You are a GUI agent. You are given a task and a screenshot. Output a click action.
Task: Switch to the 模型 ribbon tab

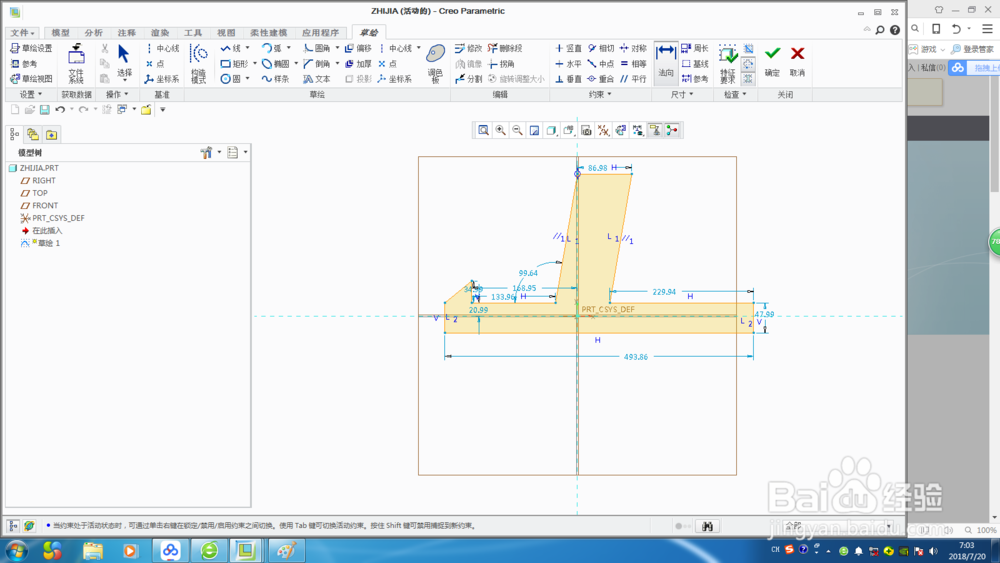point(61,33)
